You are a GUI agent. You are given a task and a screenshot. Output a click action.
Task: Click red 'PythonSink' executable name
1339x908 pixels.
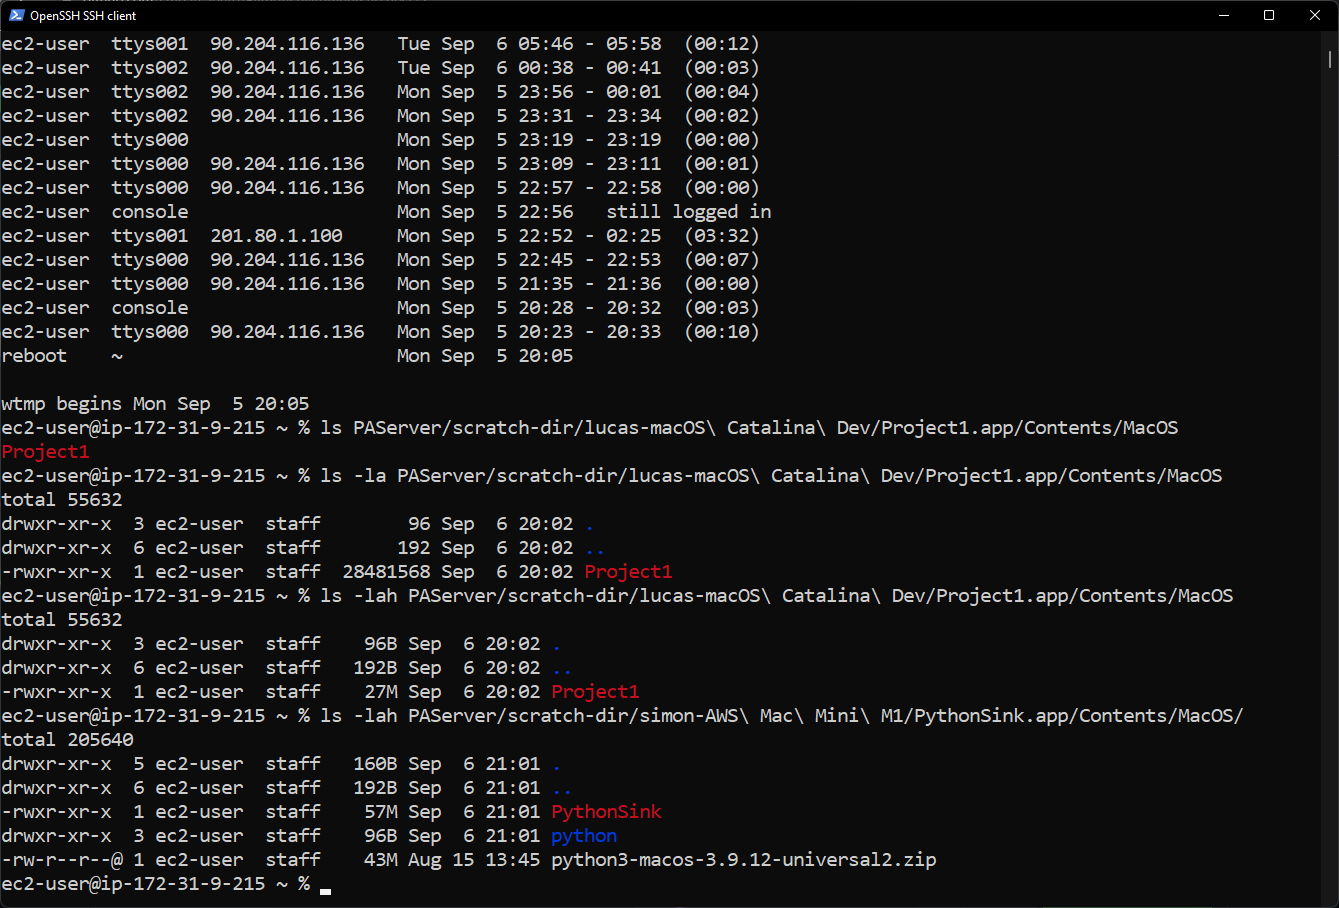[606, 812]
